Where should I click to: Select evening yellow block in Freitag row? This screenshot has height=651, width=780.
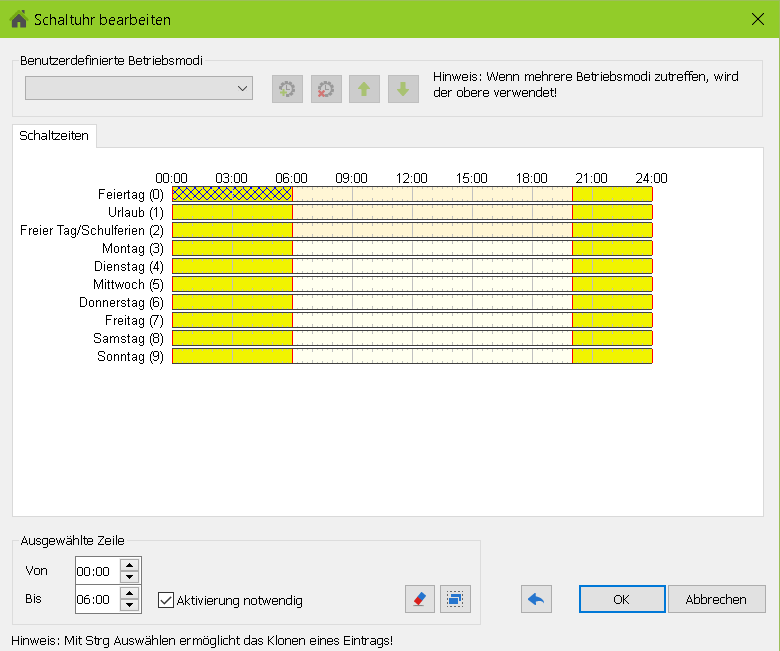(x=612, y=320)
